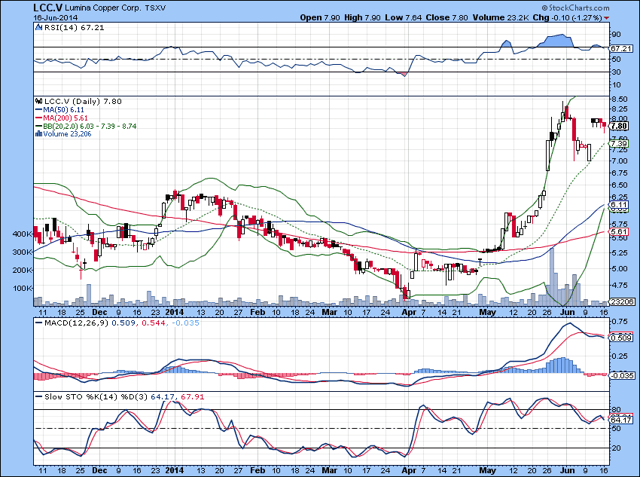Click the MACD(12,26,9) panel label
640x477 pixels.
[x=76, y=323]
